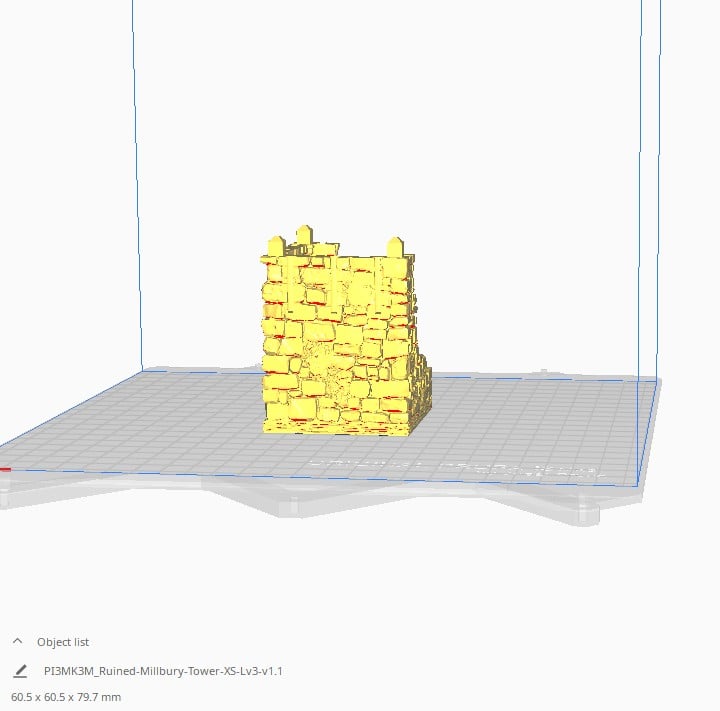Click the tower's leftmost top battlement
Viewport: 720px width, 711px height.
click(273, 246)
